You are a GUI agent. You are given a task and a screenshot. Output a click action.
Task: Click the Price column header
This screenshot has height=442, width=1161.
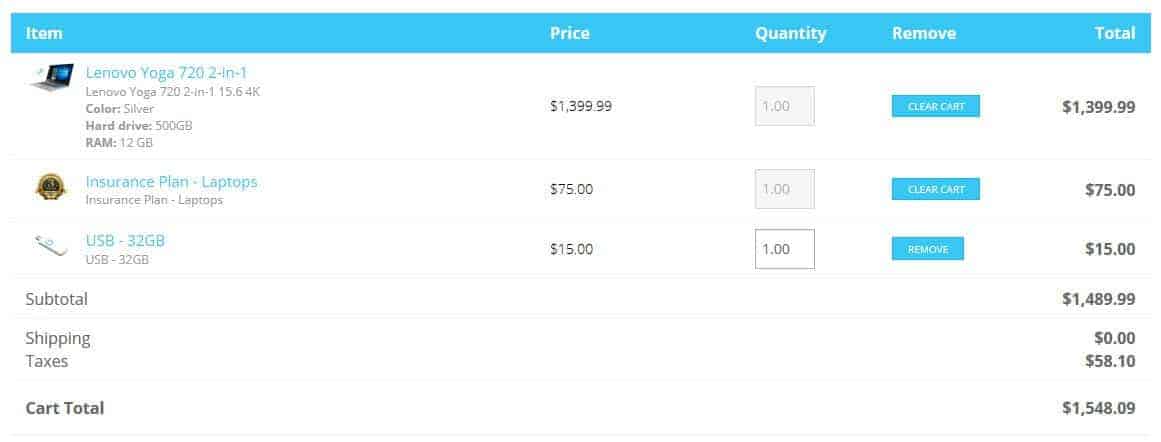(x=569, y=33)
